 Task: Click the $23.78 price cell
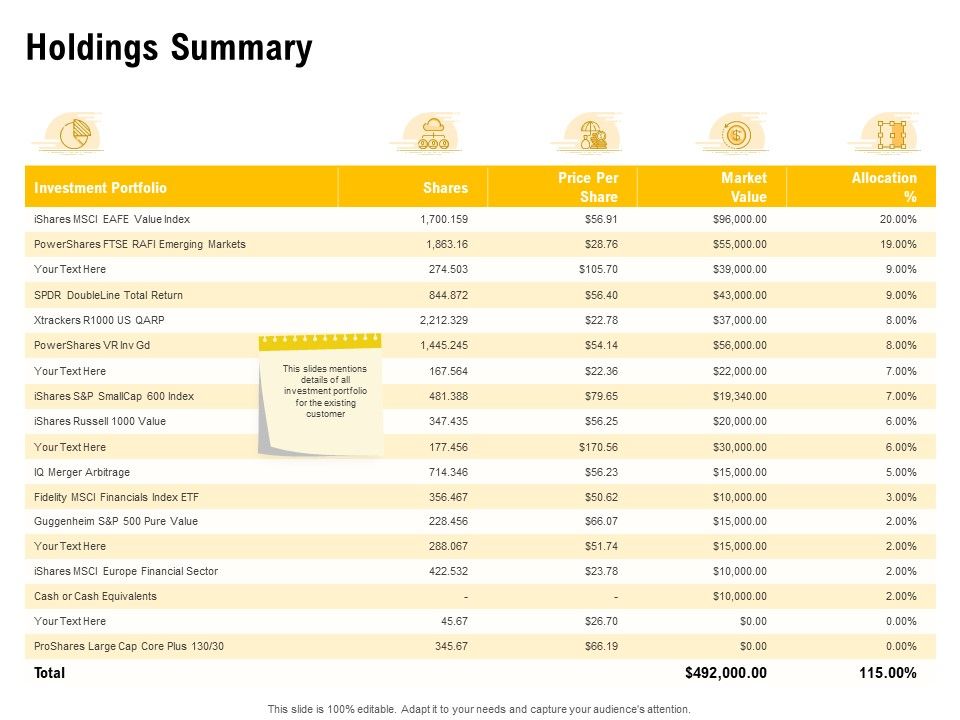(601, 571)
